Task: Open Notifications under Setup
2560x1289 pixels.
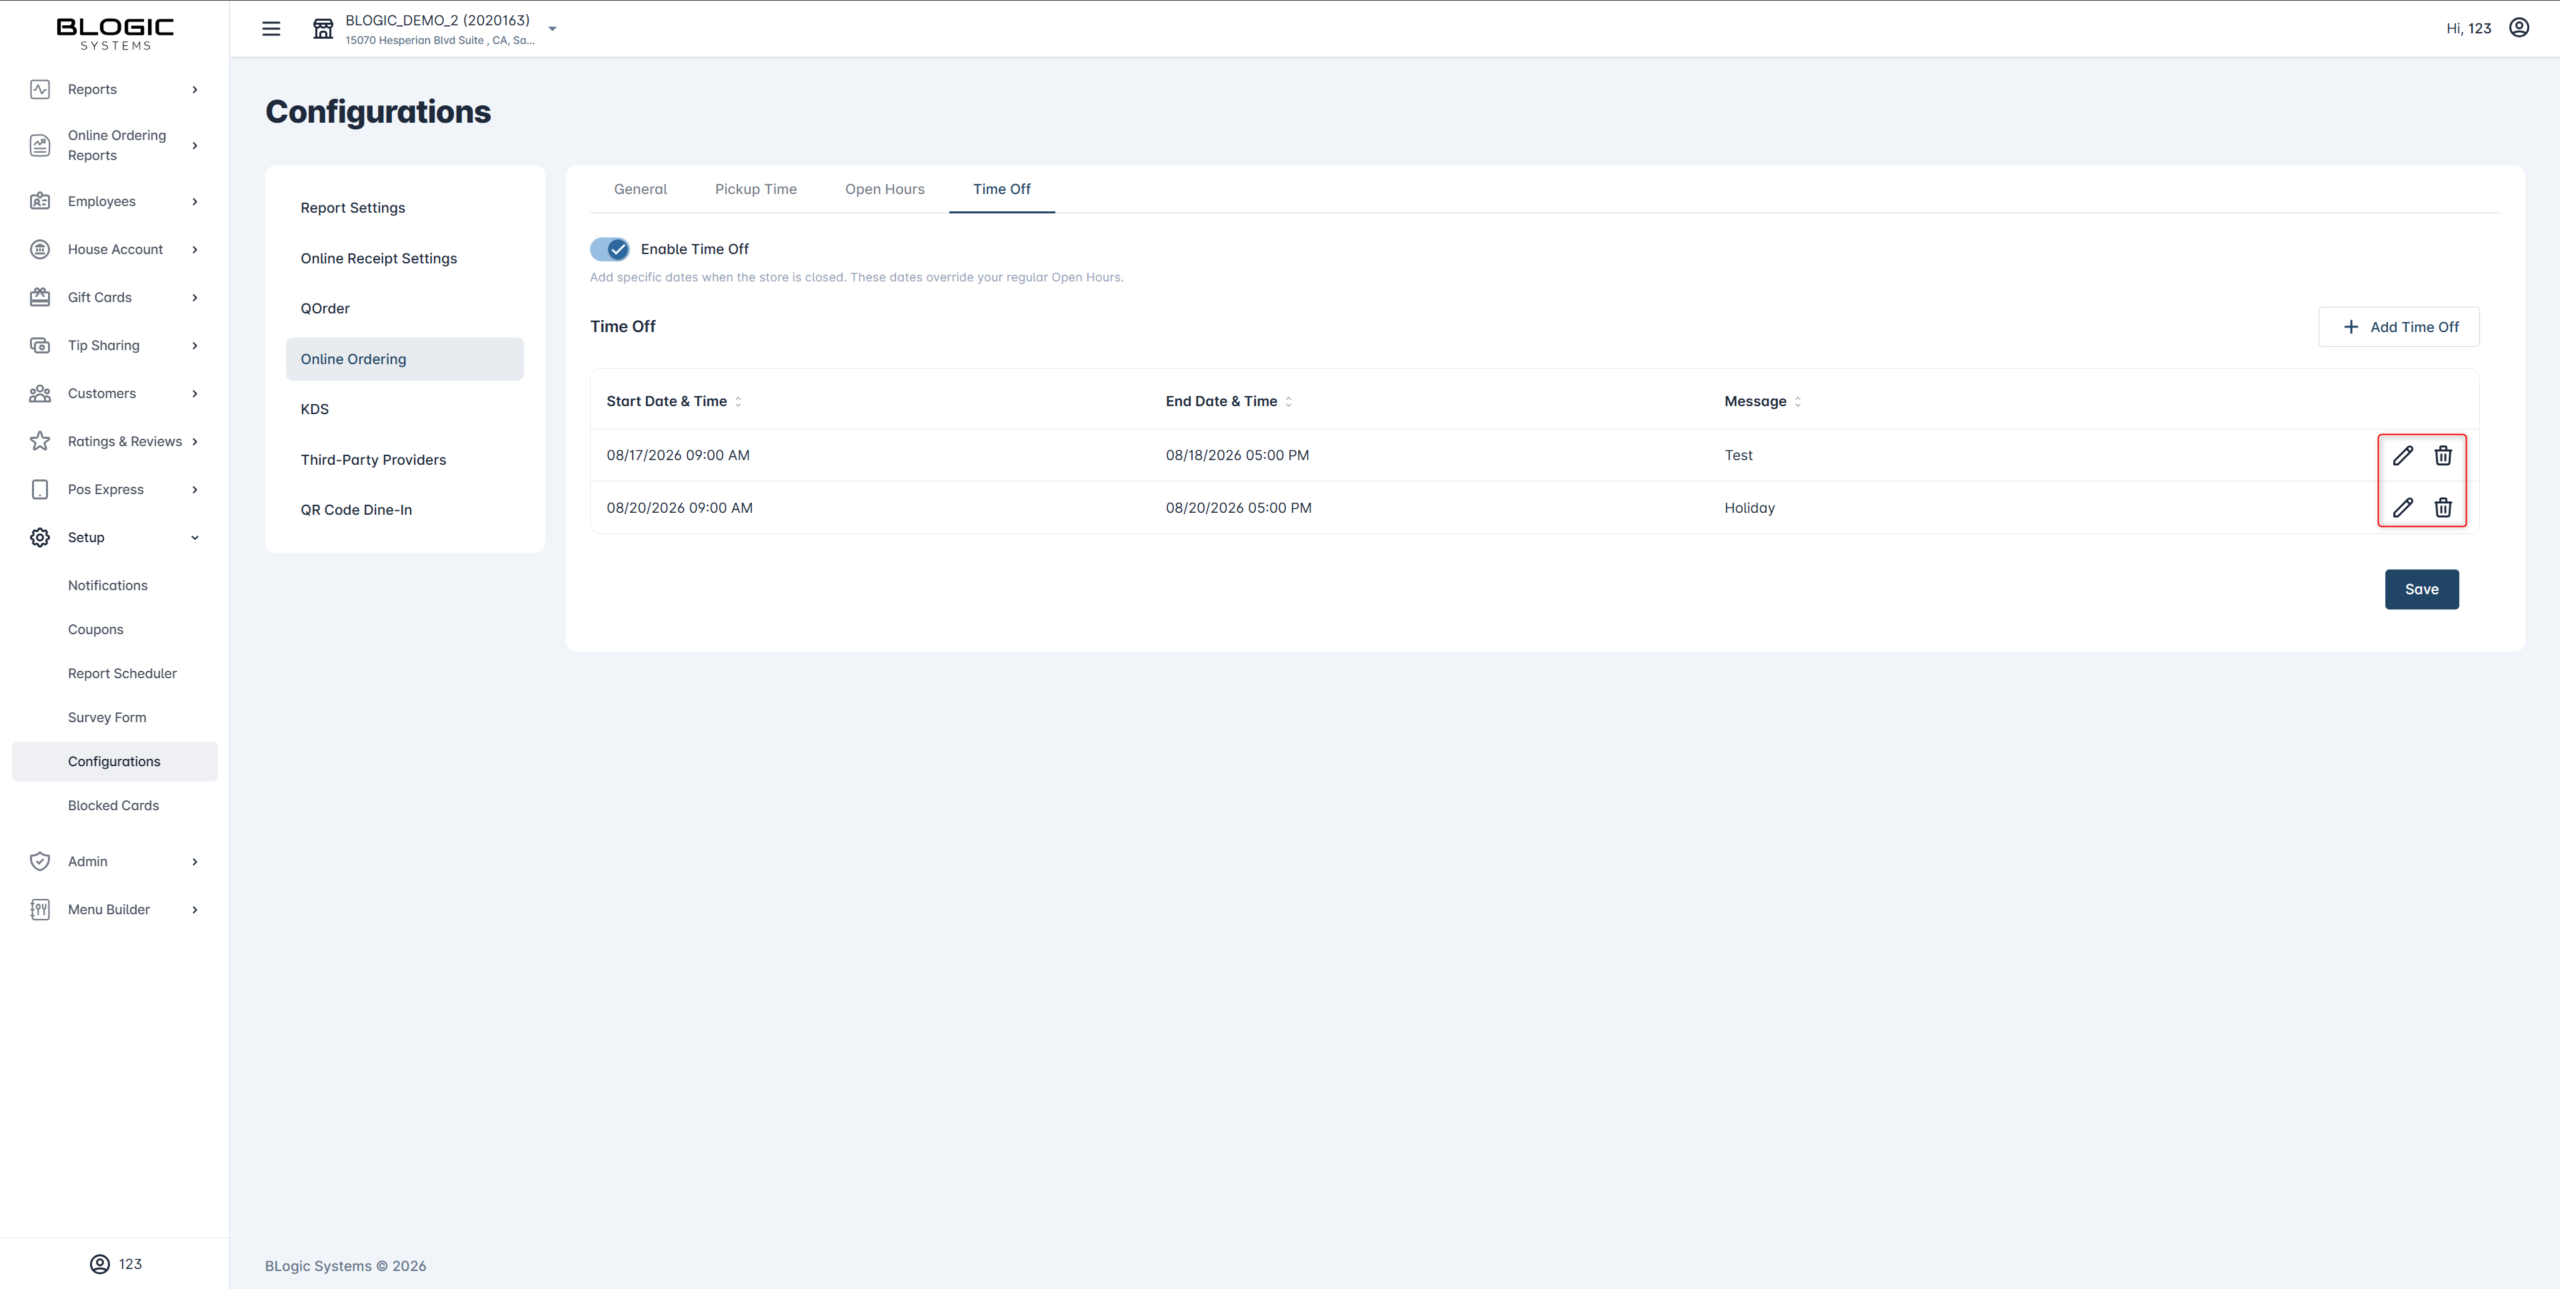Action: 114,585
